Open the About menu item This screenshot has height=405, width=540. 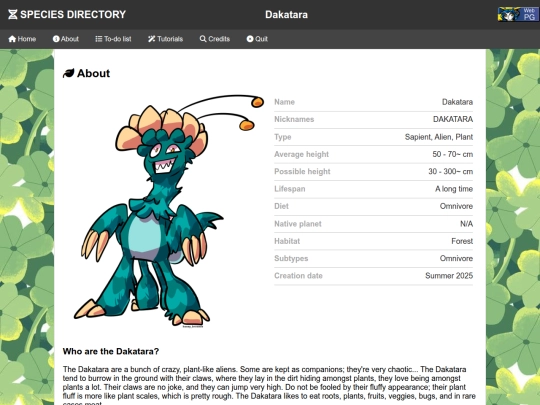coord(66,39)
